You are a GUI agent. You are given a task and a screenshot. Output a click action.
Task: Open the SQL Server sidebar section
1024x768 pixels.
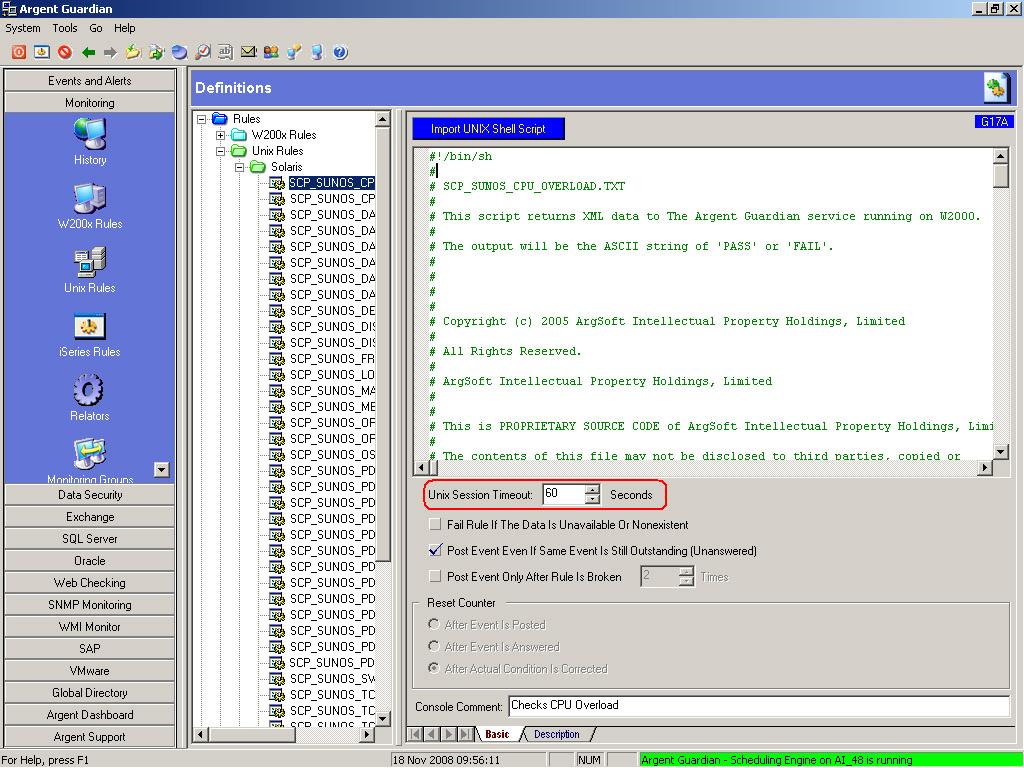click(90, 539)
